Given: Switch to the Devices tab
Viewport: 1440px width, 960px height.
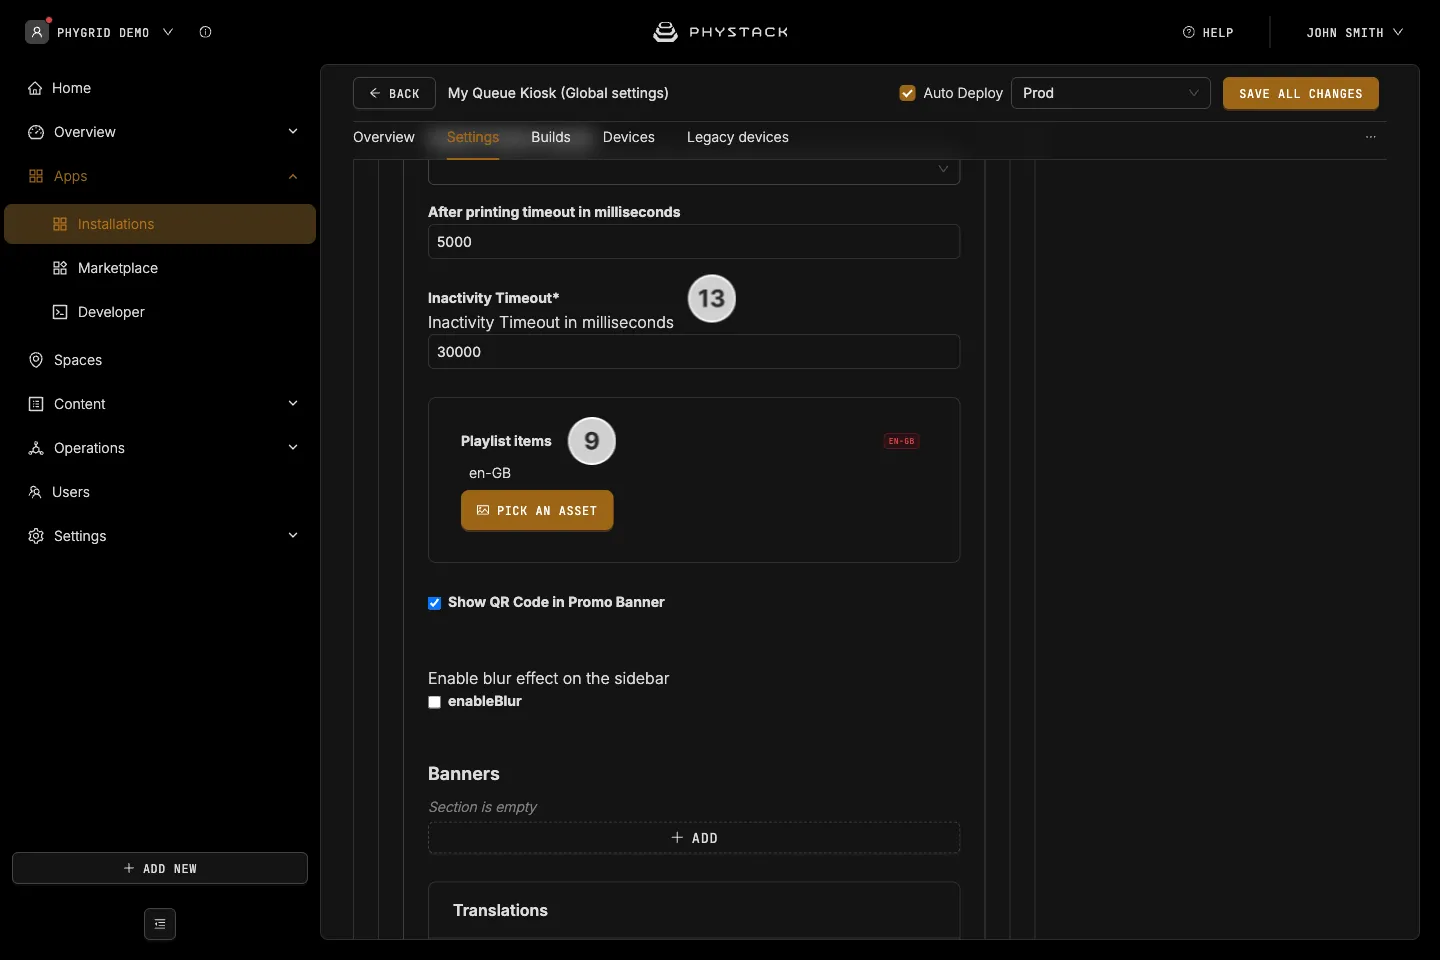Looking at the screenshot, I should click(x=629, y=137).
